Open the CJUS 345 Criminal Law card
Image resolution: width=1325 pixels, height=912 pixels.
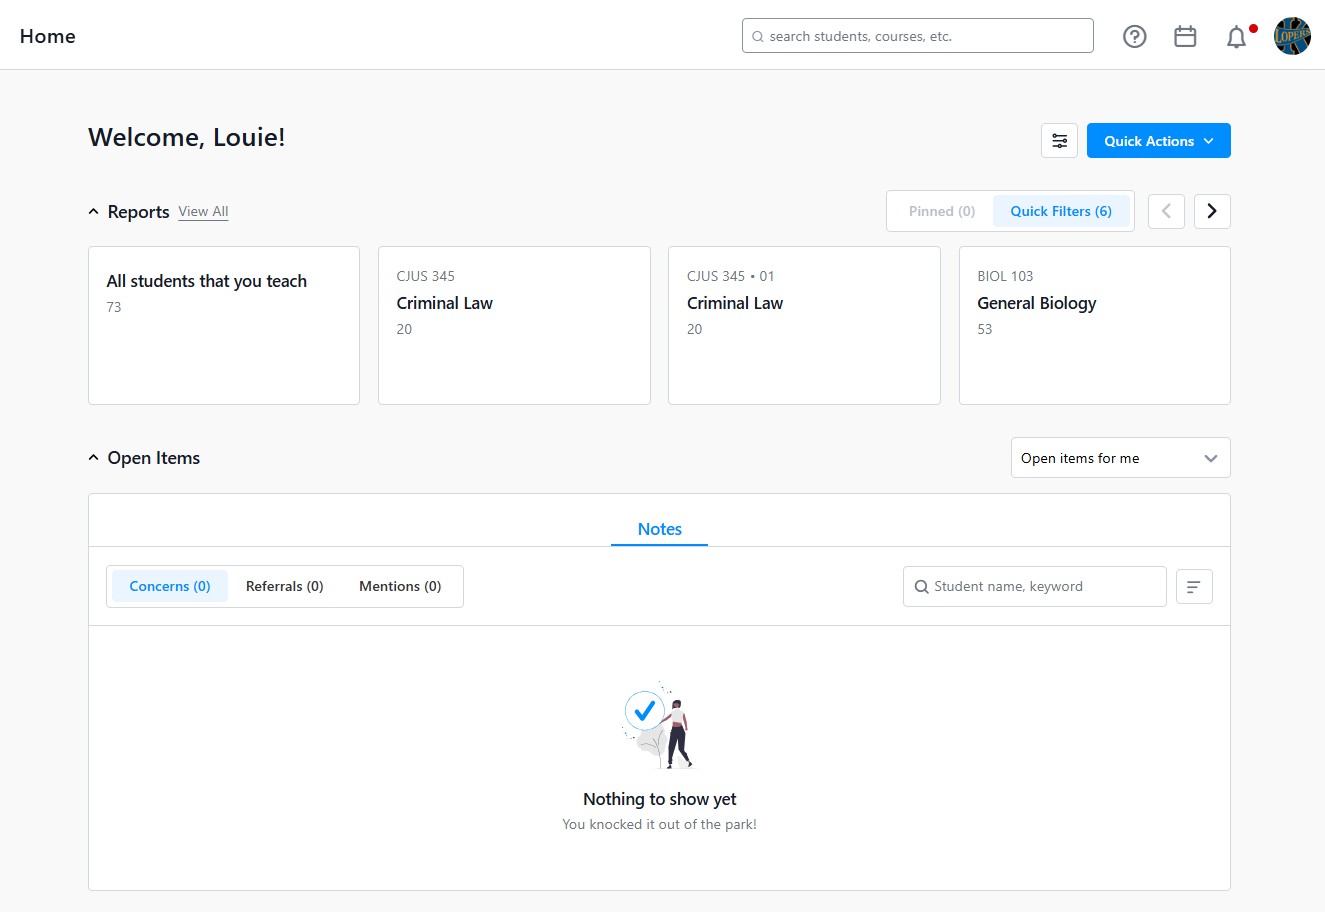pyautogui.click(x=514, y=326)
